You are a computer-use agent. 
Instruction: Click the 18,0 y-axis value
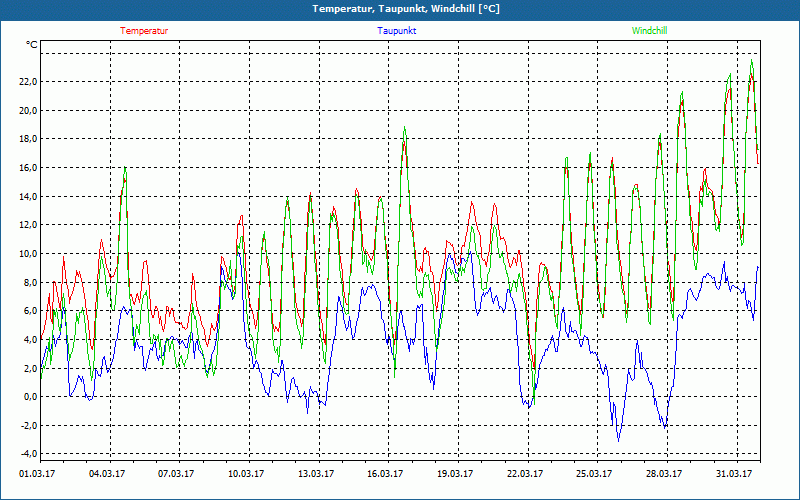(x=28, y=139)
